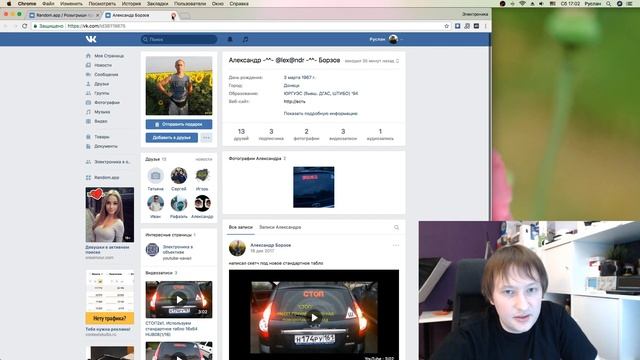Open Новости in the left sidebar
The width and height of the screenshot is (640, 360).
tap(103, 65)
